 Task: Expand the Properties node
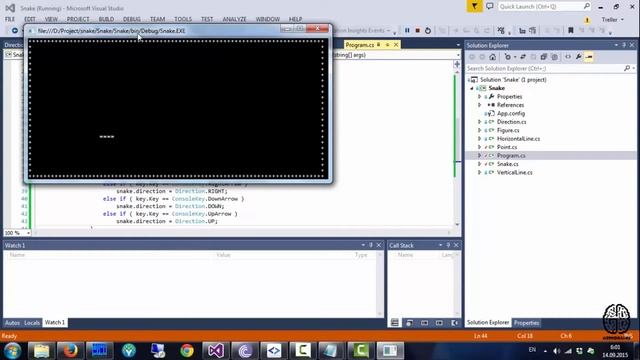[480, 97]
